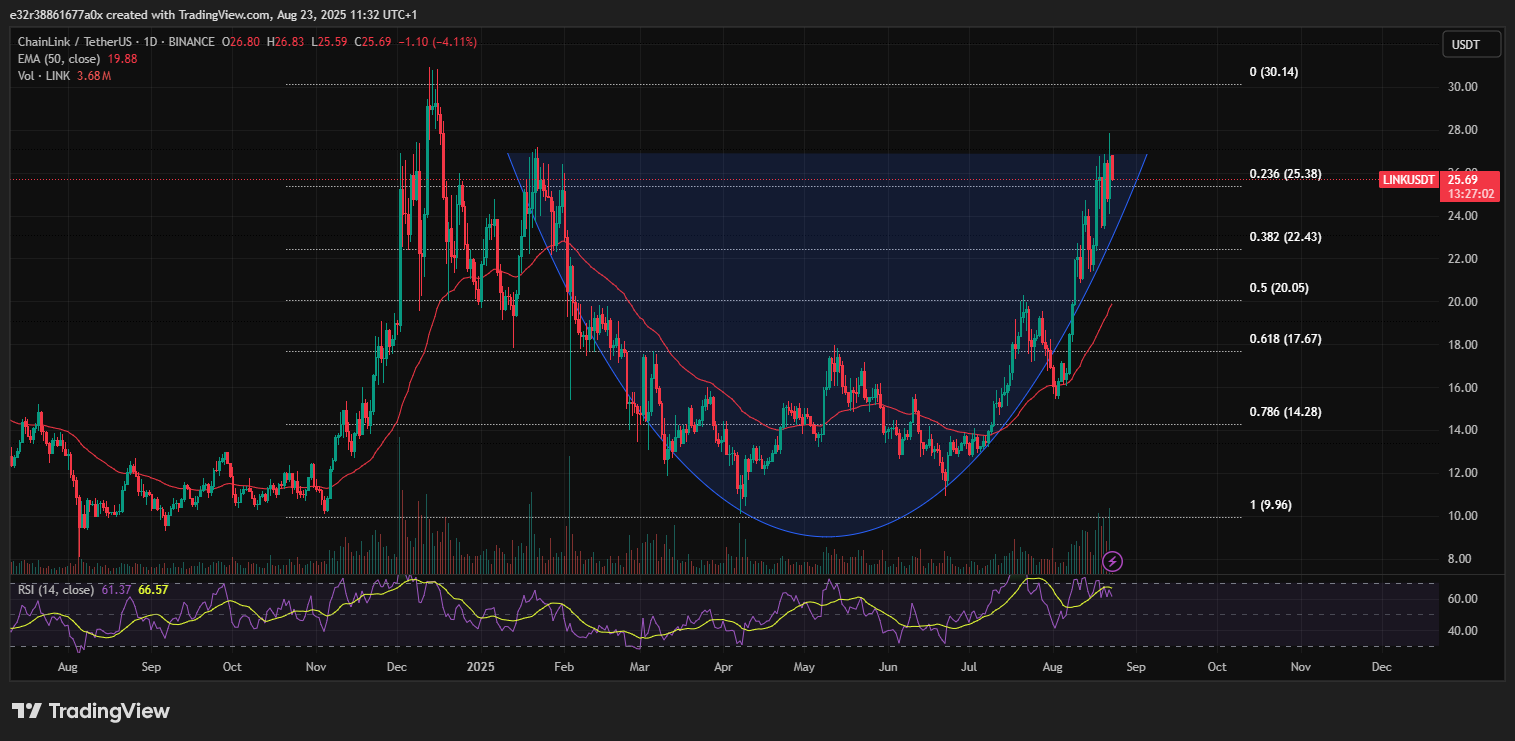Screen dimensions: 1515x741
Task: Click the Apr label on time axis
Action: pyautogui.click(x=723, y=665)
